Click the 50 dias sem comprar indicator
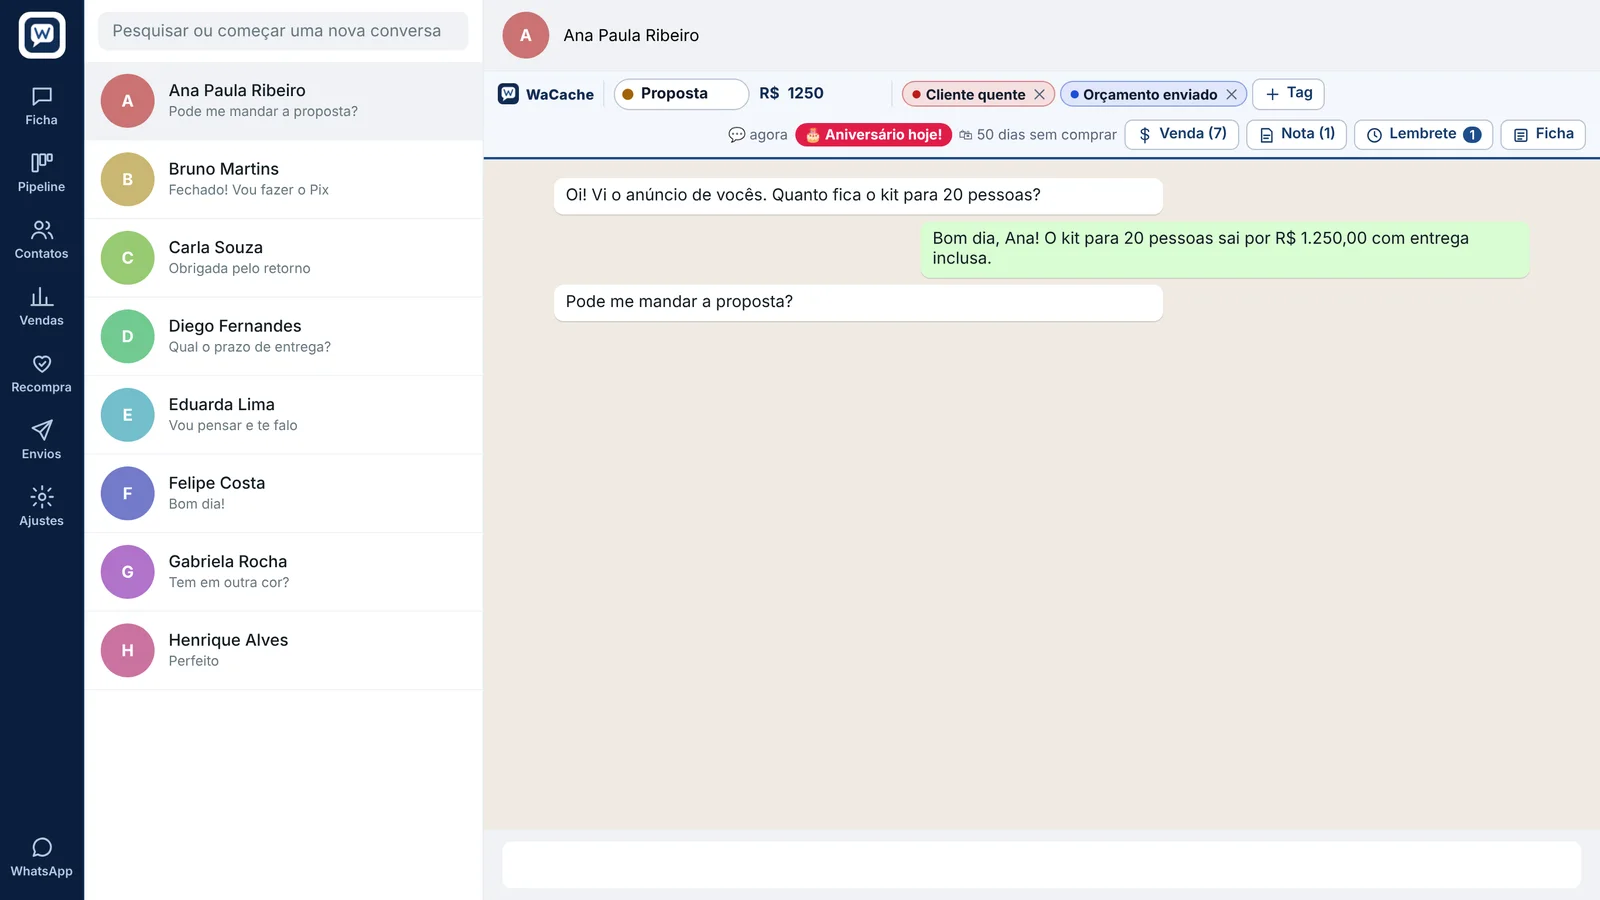This screenshot has height=900, width=1600. coord(1037,134)
